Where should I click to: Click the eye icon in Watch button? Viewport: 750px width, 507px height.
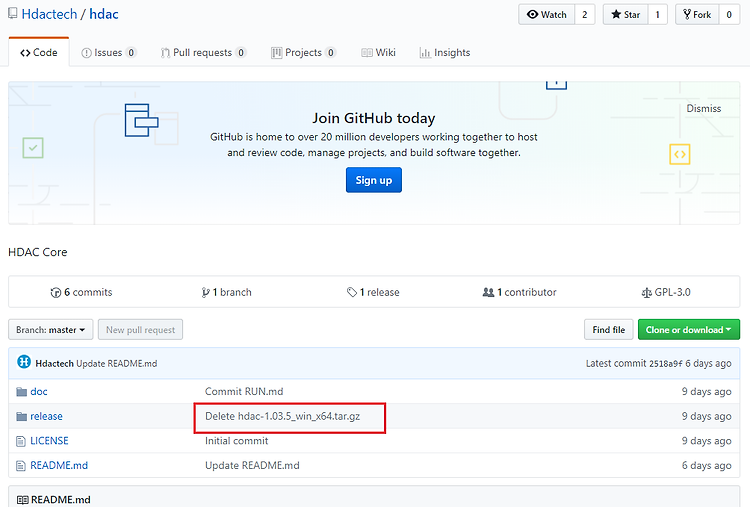coord(532,14)
